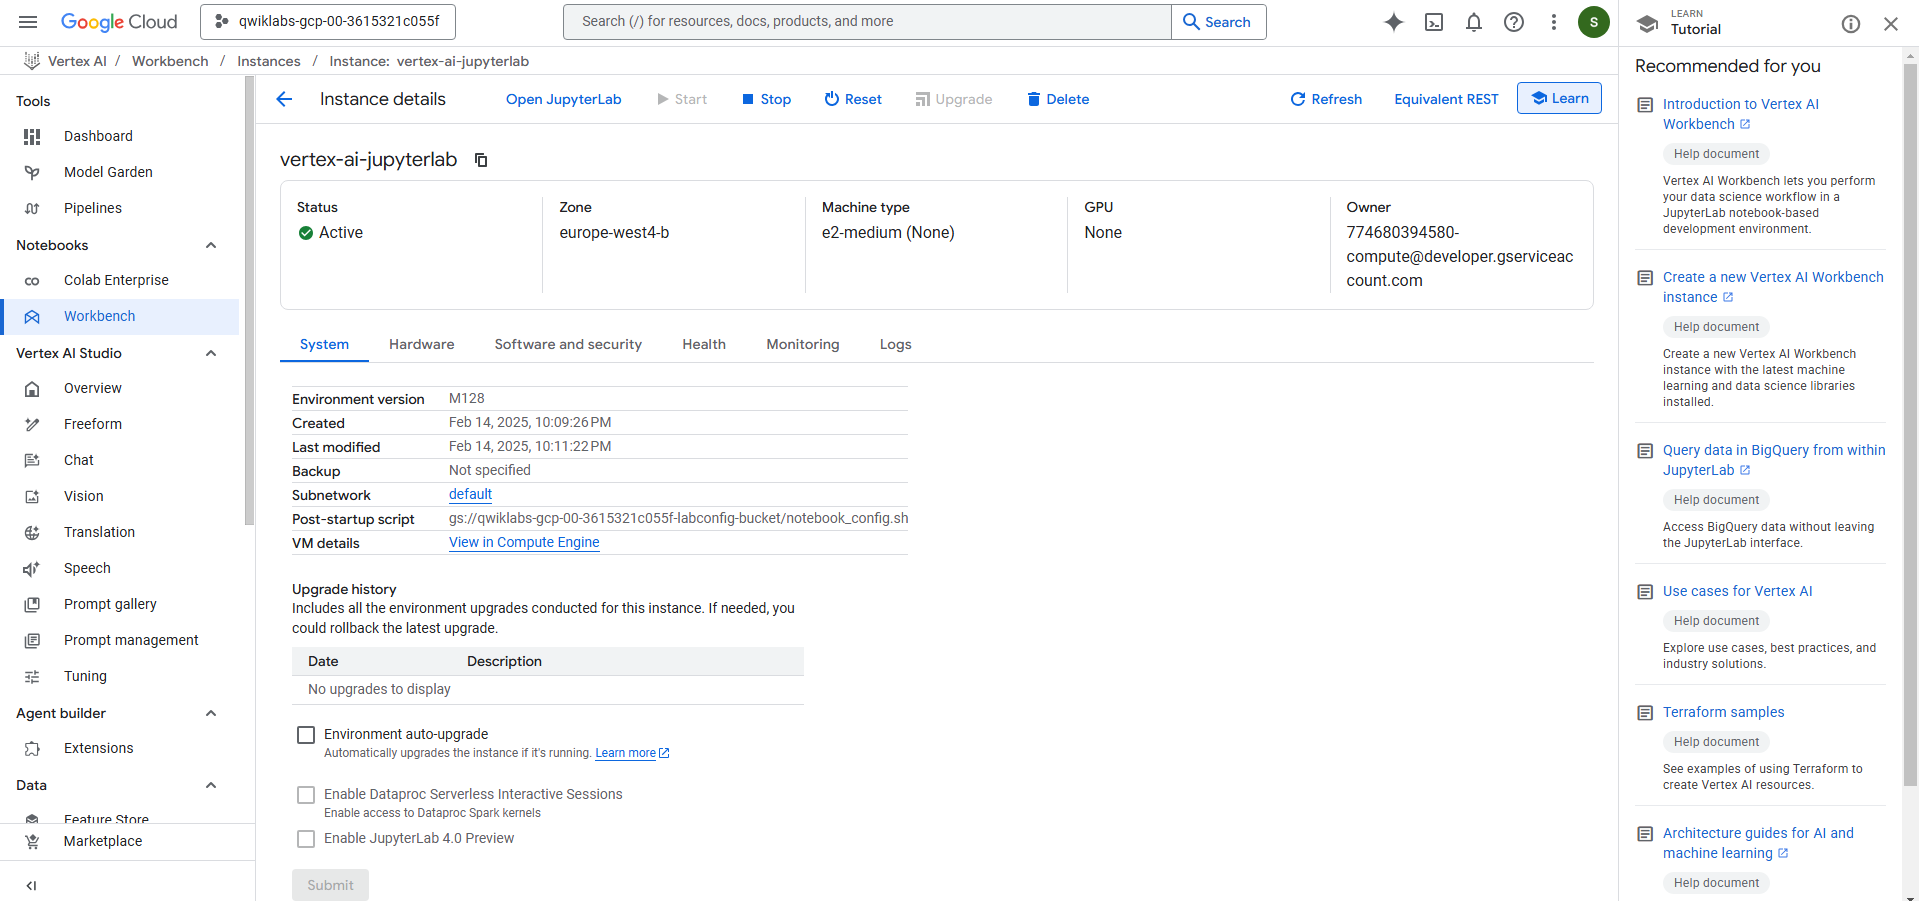
Task: Stop the instance
Action: [x=766, y=99]
